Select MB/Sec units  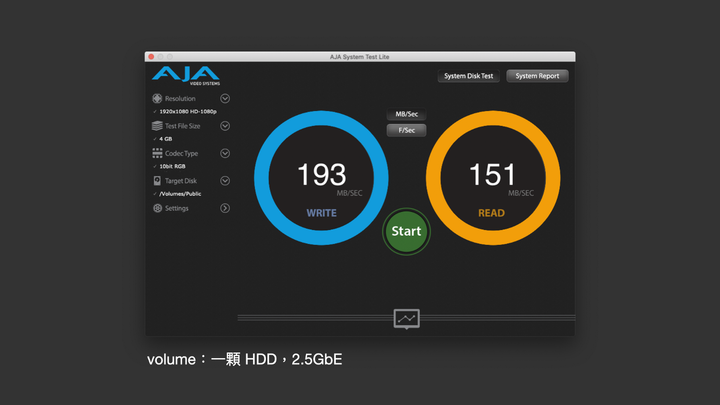tap(406, 114)
